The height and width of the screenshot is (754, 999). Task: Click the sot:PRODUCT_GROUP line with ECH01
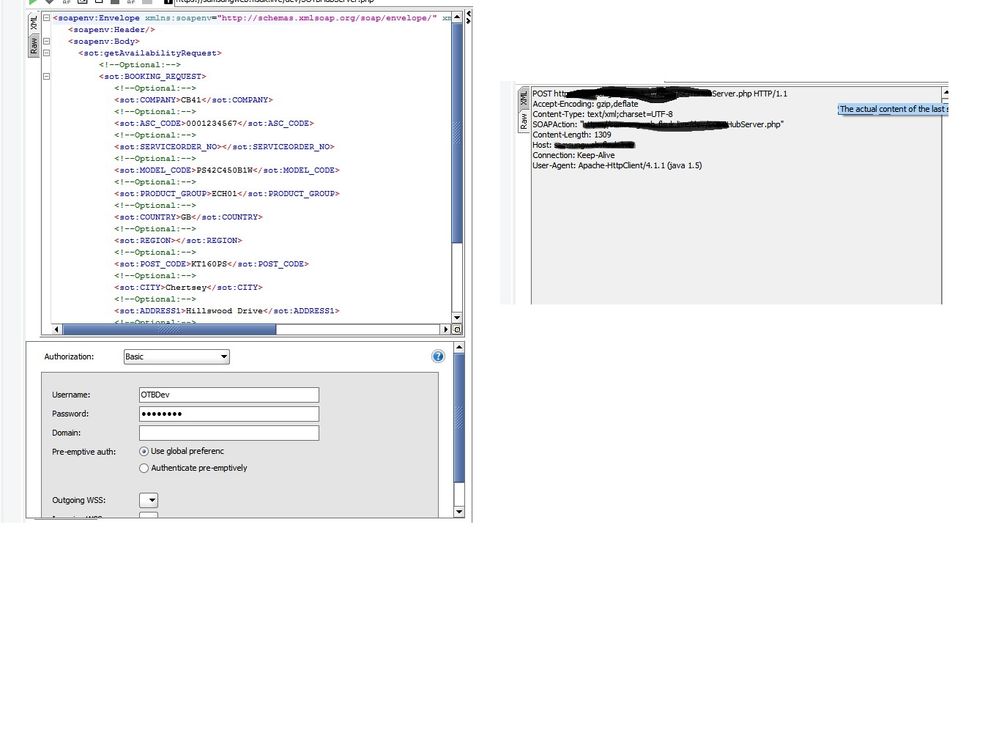(227, 194)
